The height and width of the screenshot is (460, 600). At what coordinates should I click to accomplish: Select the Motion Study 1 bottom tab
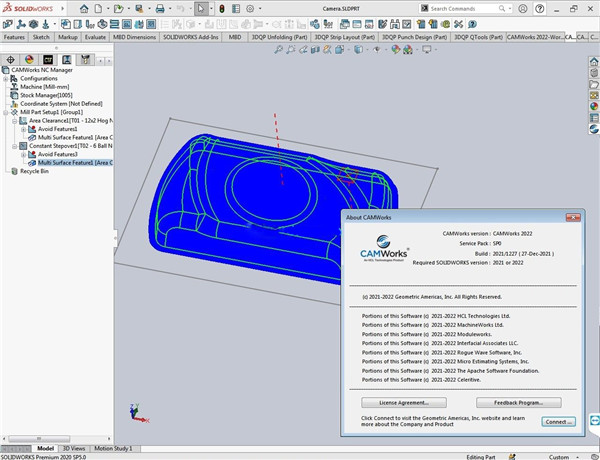pos(112,449)
